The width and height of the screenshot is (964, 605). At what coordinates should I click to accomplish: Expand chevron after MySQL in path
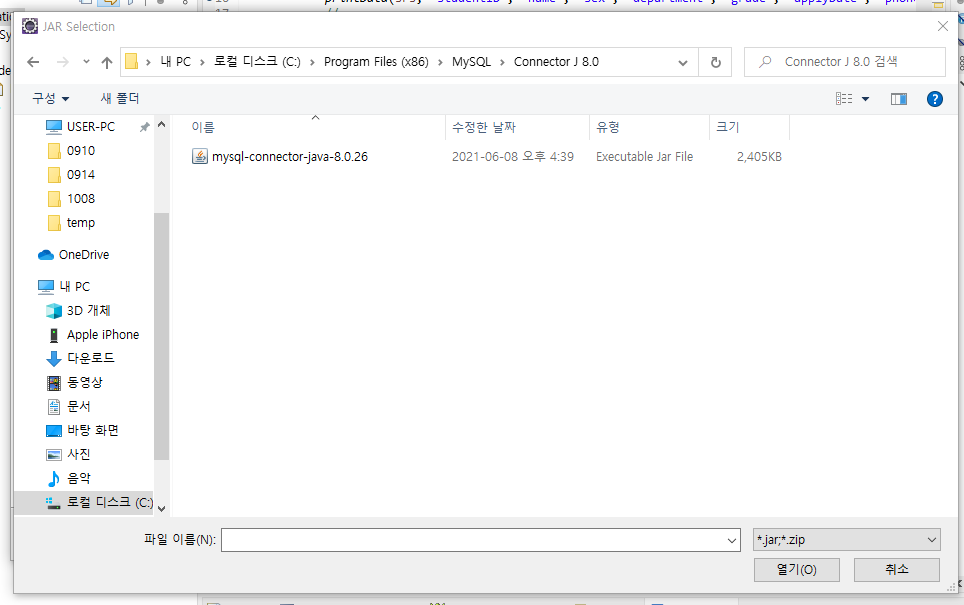pos(502,62)
